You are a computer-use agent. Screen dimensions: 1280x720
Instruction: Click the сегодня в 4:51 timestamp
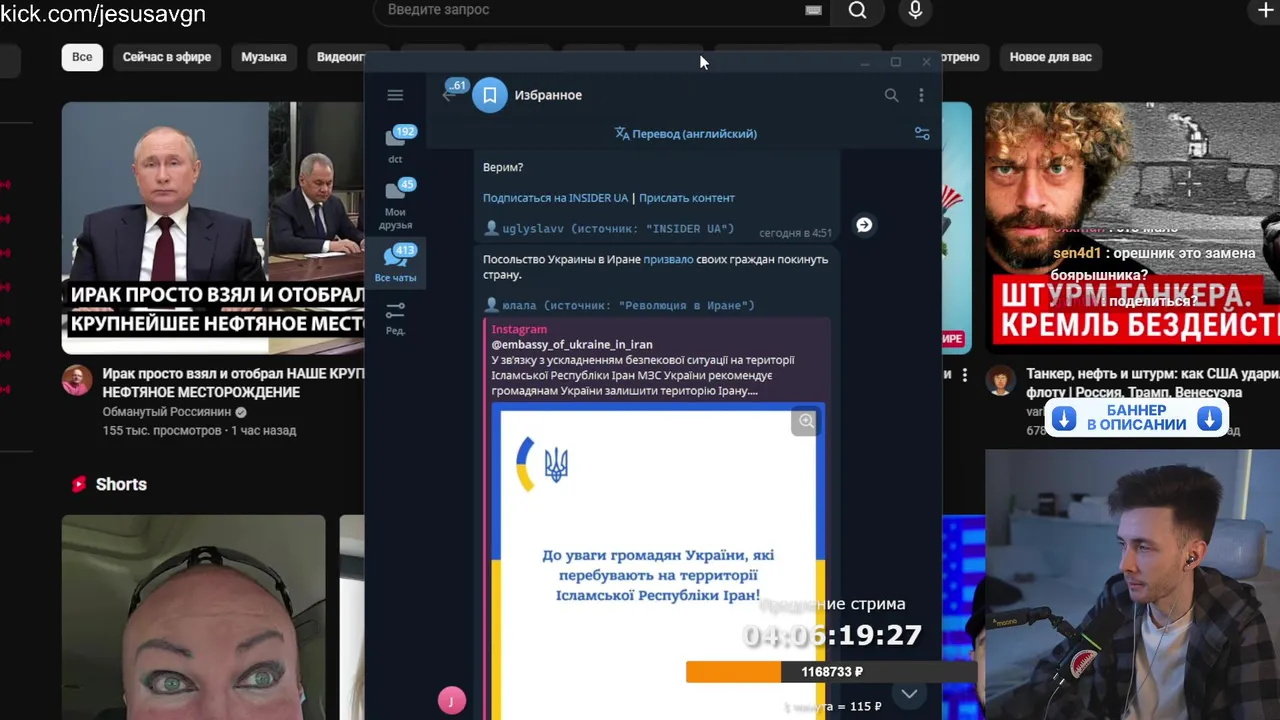tap(795, 233)
